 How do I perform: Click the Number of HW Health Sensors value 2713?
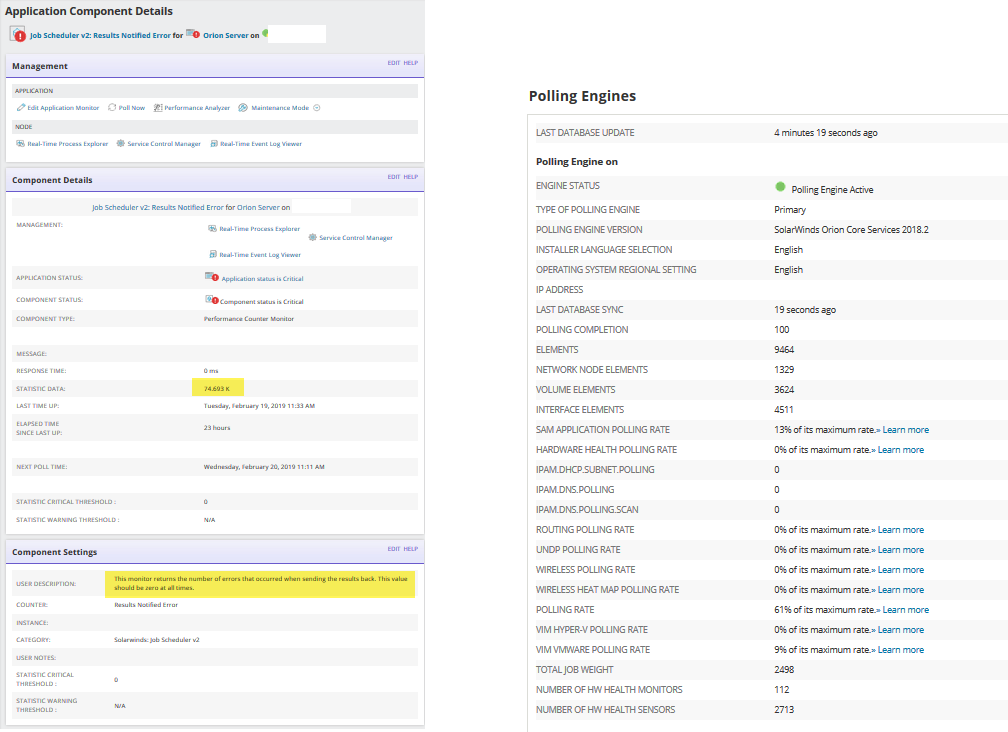click(784, 710)
